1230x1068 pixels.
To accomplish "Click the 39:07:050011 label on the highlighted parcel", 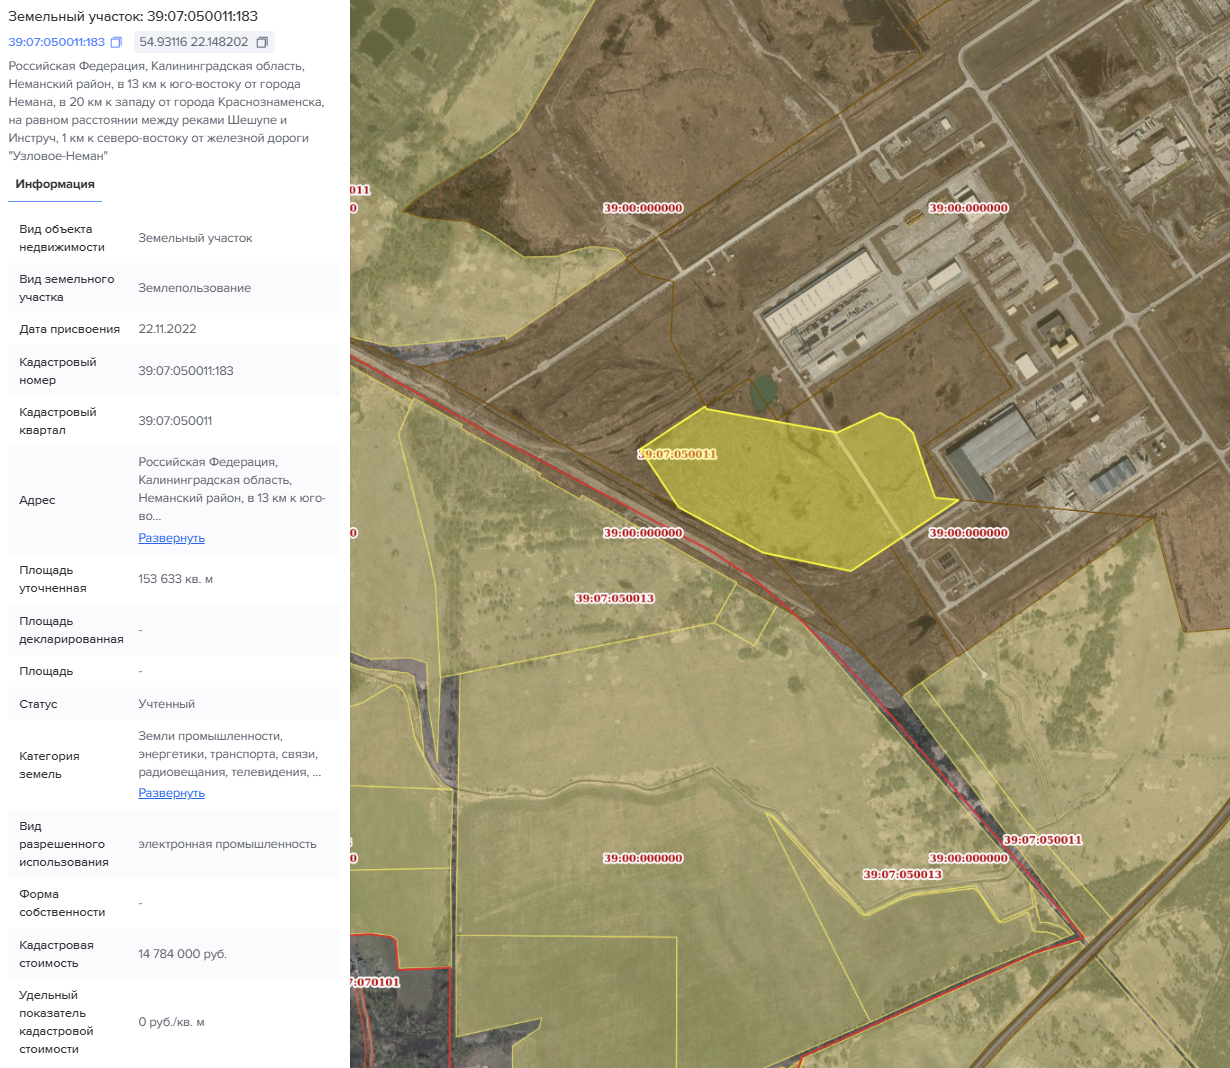I will coord(679,454).
